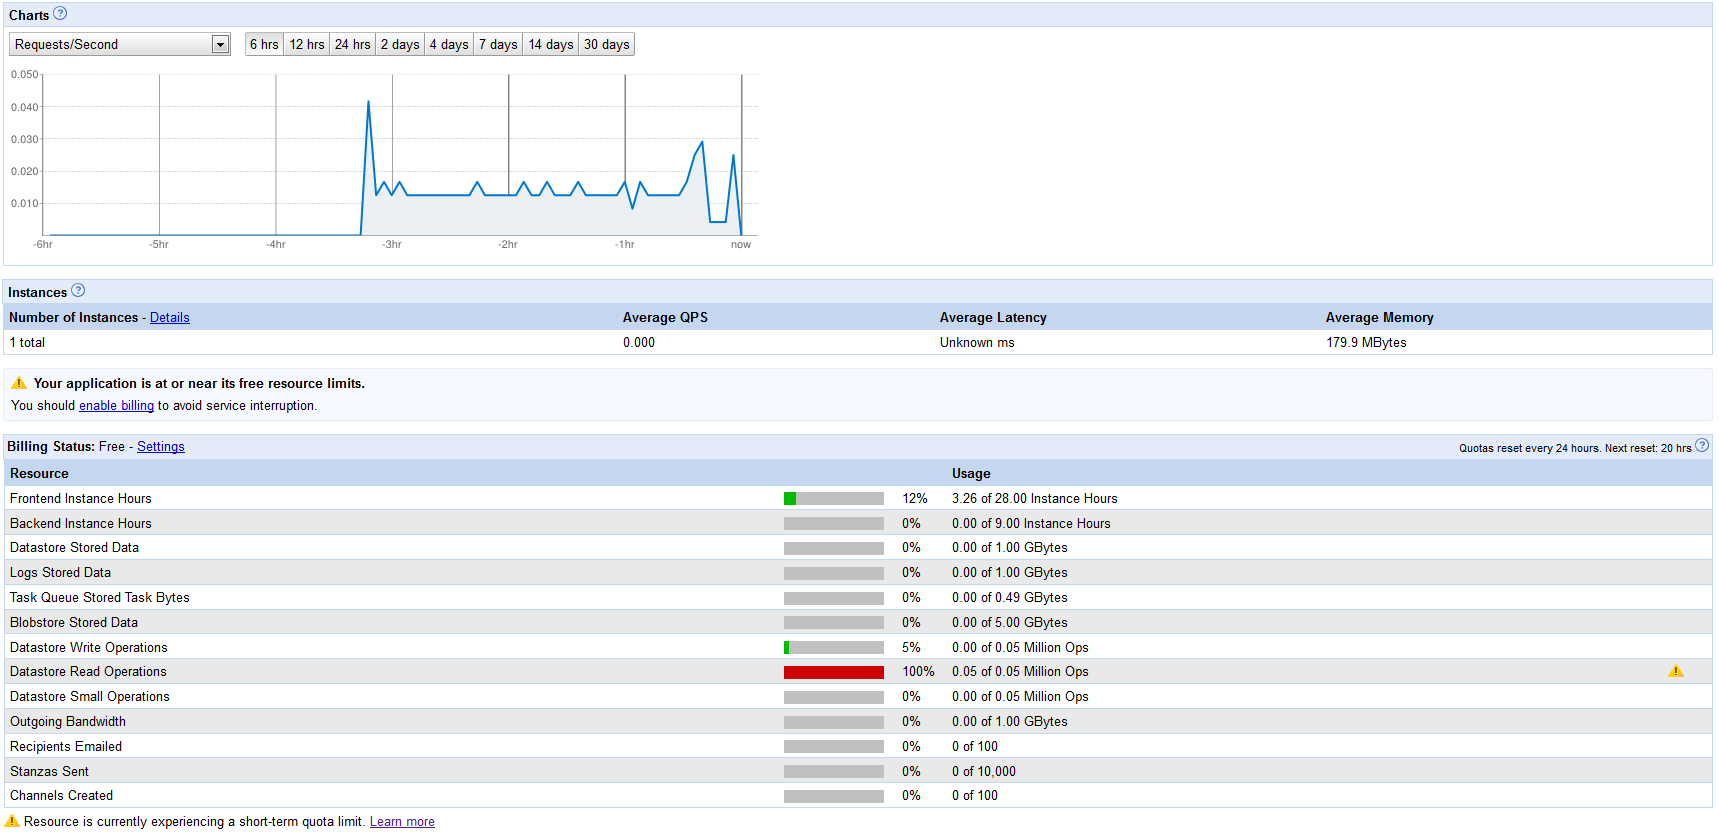Select the Logs Stored Data label

click(x=60, y=573)
